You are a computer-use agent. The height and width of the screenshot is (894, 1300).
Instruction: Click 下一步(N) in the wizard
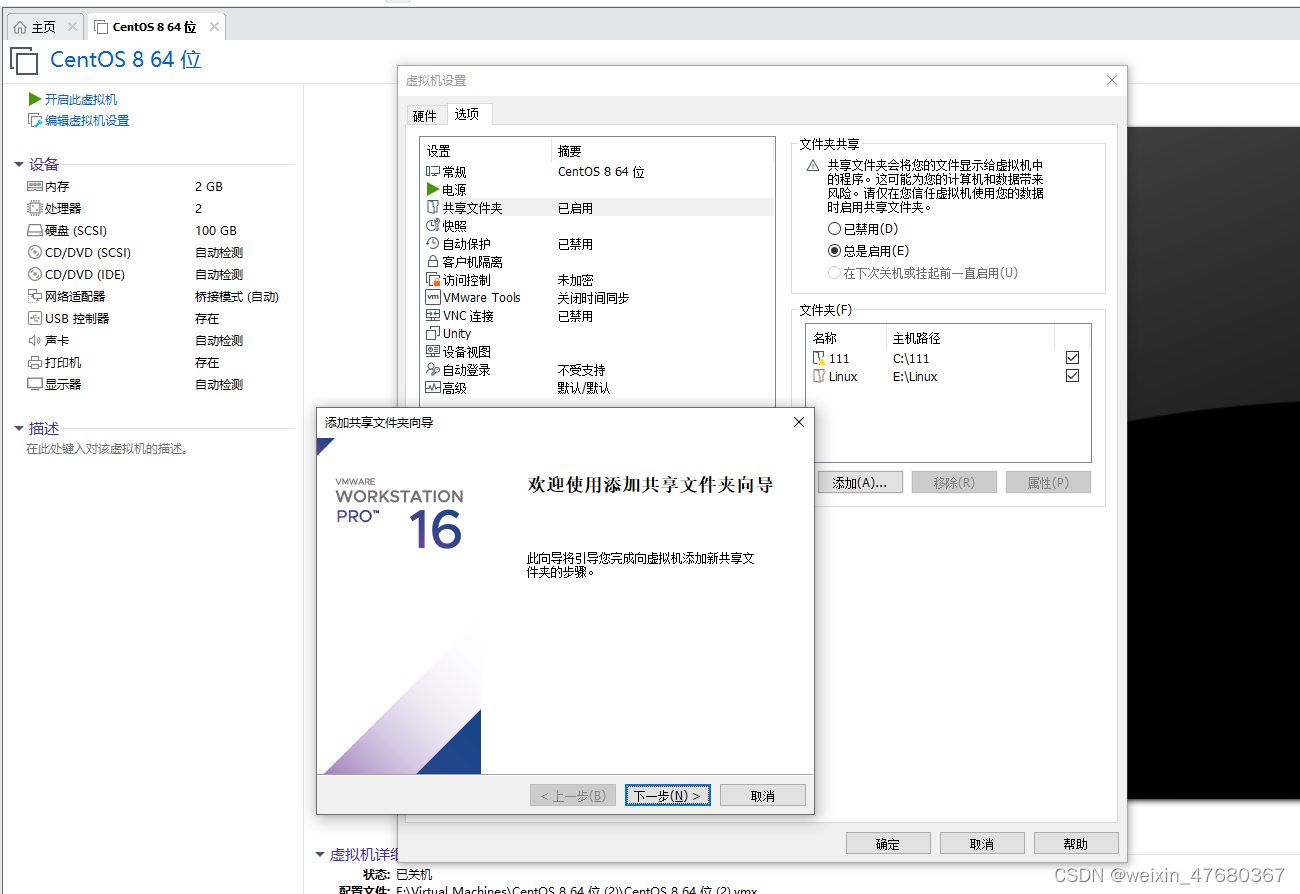(668, 796)
